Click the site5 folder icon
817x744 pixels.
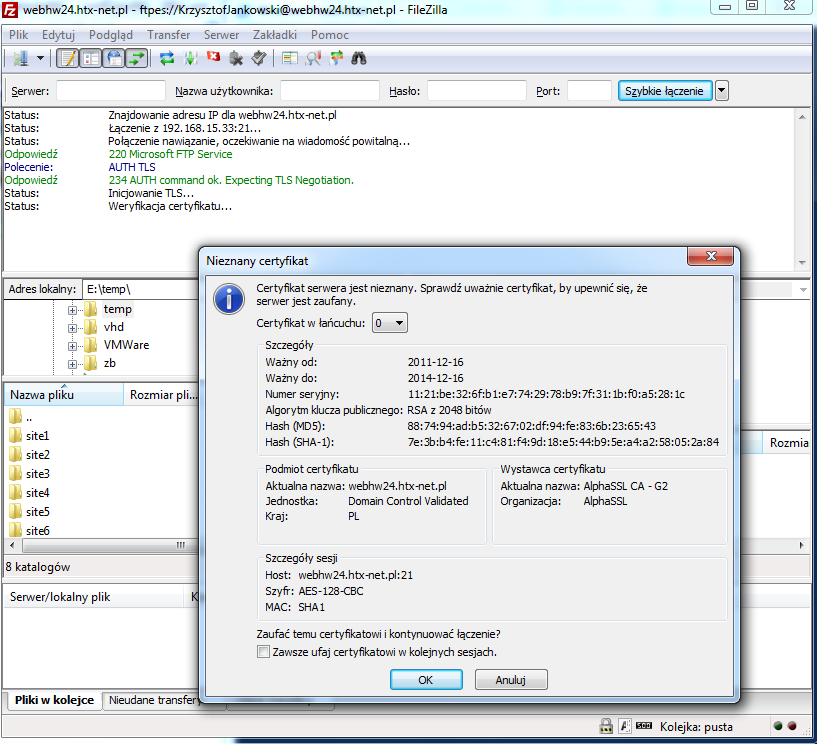click(16, 512)
